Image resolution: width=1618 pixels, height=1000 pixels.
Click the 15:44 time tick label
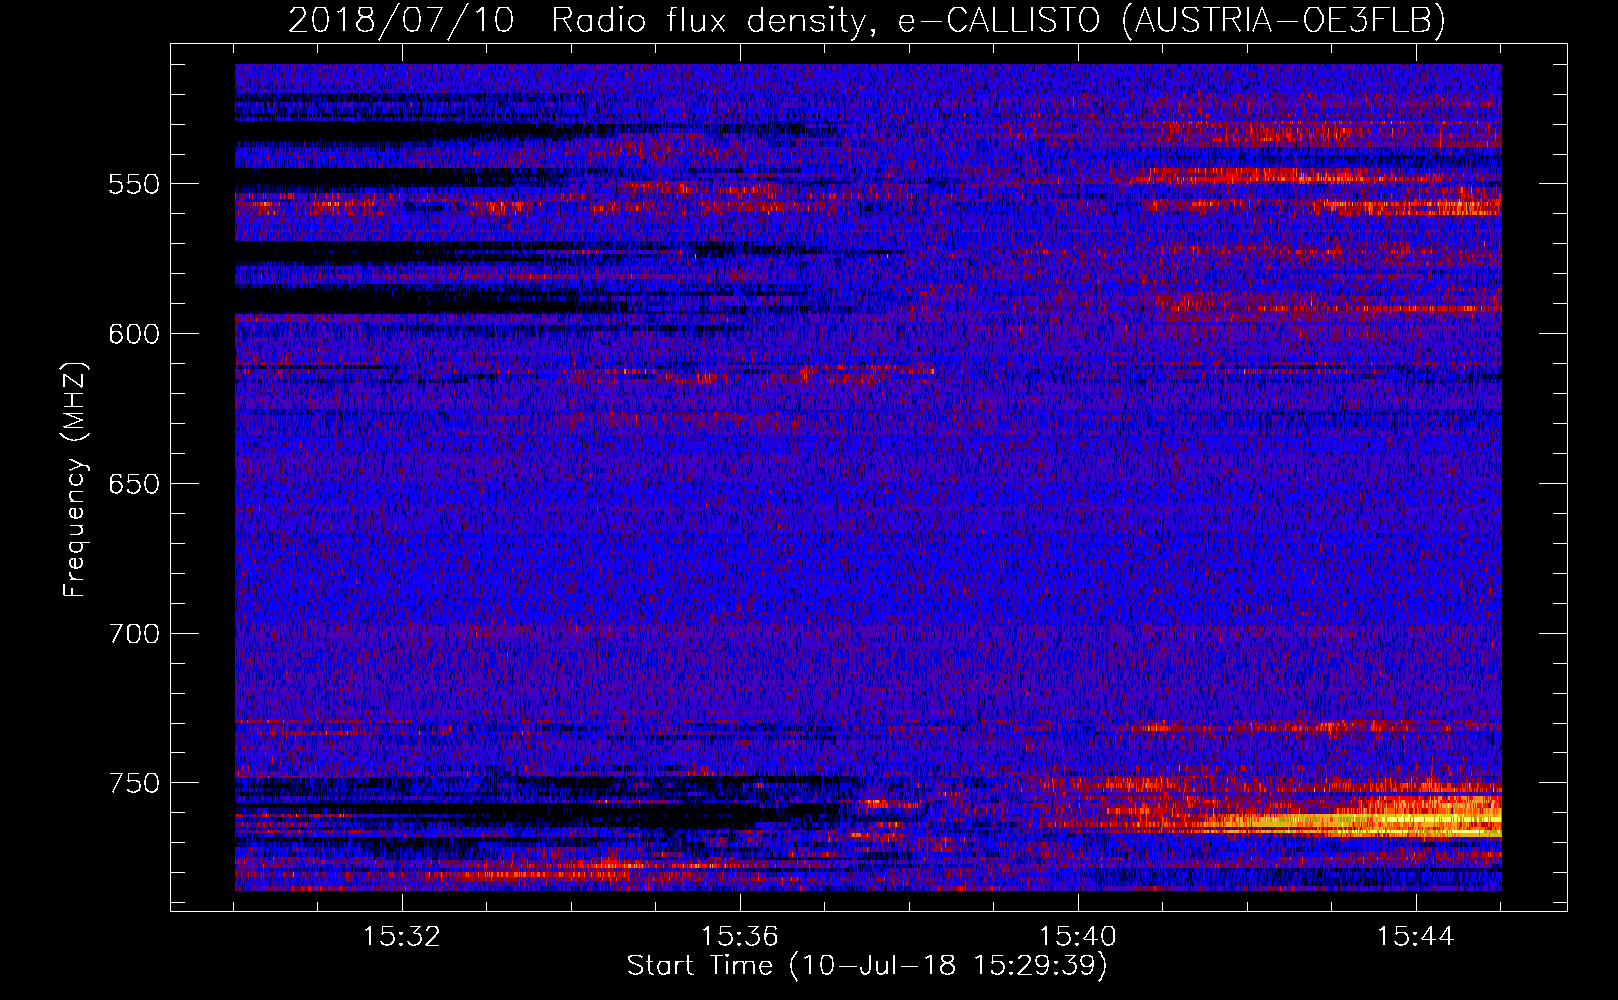point(1416,937)
